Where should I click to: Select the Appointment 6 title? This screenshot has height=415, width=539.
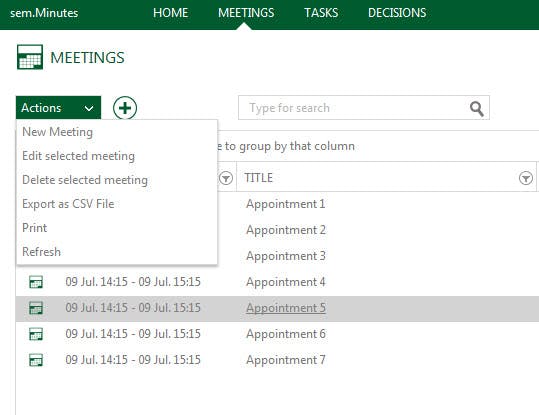pyautogui.click(x=286, y=334)
